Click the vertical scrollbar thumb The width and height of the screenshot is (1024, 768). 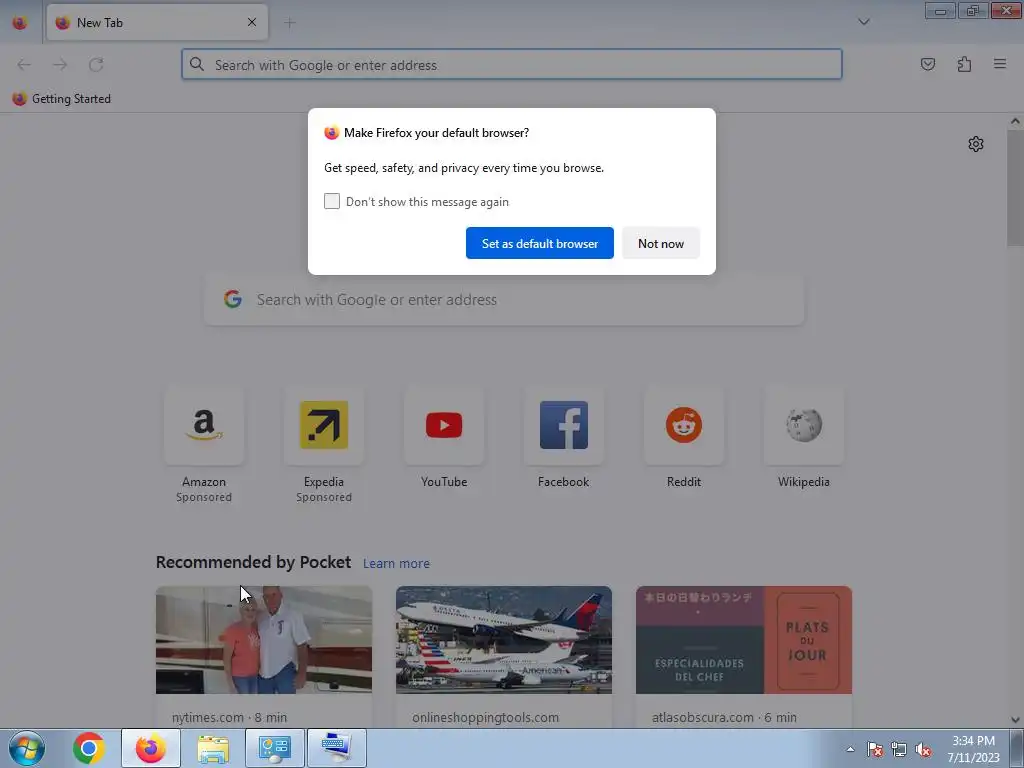pos(1015,188)
